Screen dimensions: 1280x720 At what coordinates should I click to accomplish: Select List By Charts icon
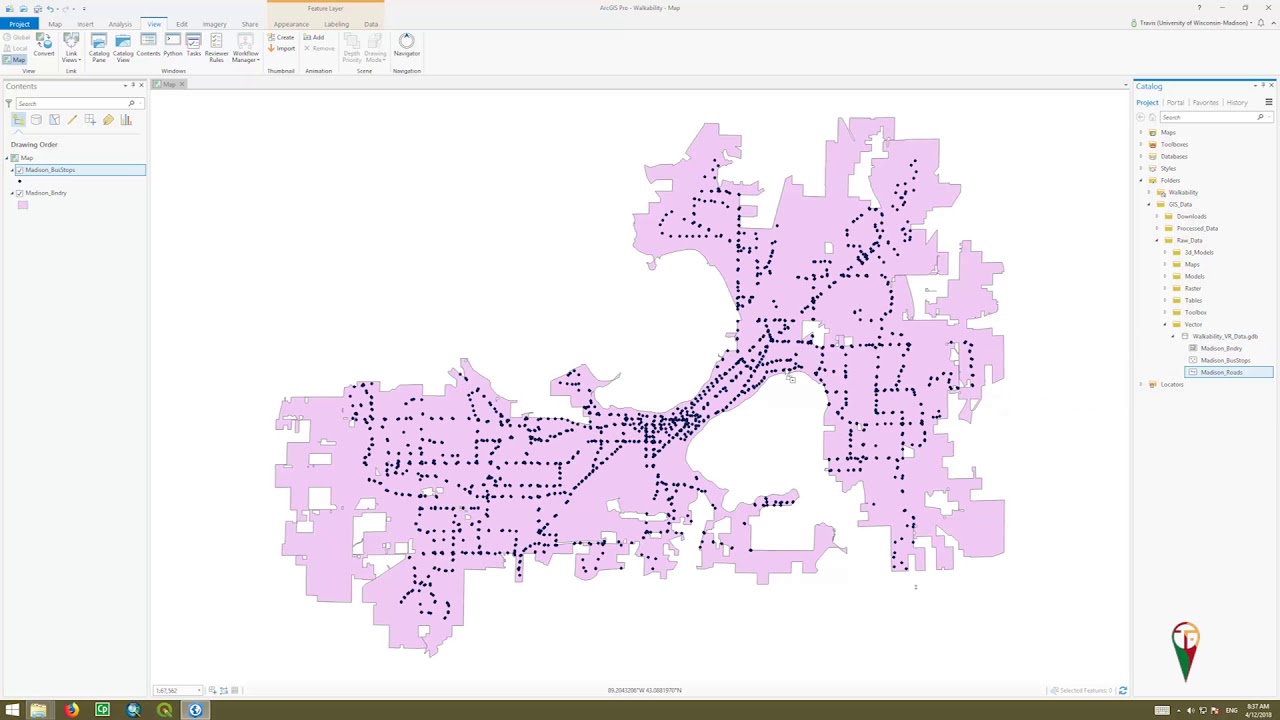pyautogui.click(x=126, y=120)
